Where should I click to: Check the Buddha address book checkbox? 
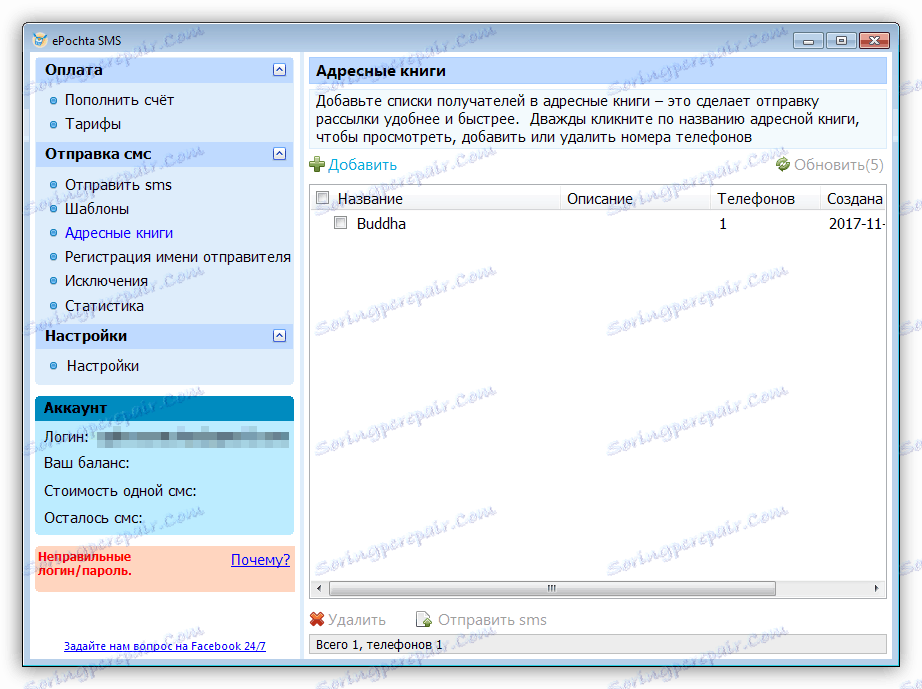click(x=340, y=223)
